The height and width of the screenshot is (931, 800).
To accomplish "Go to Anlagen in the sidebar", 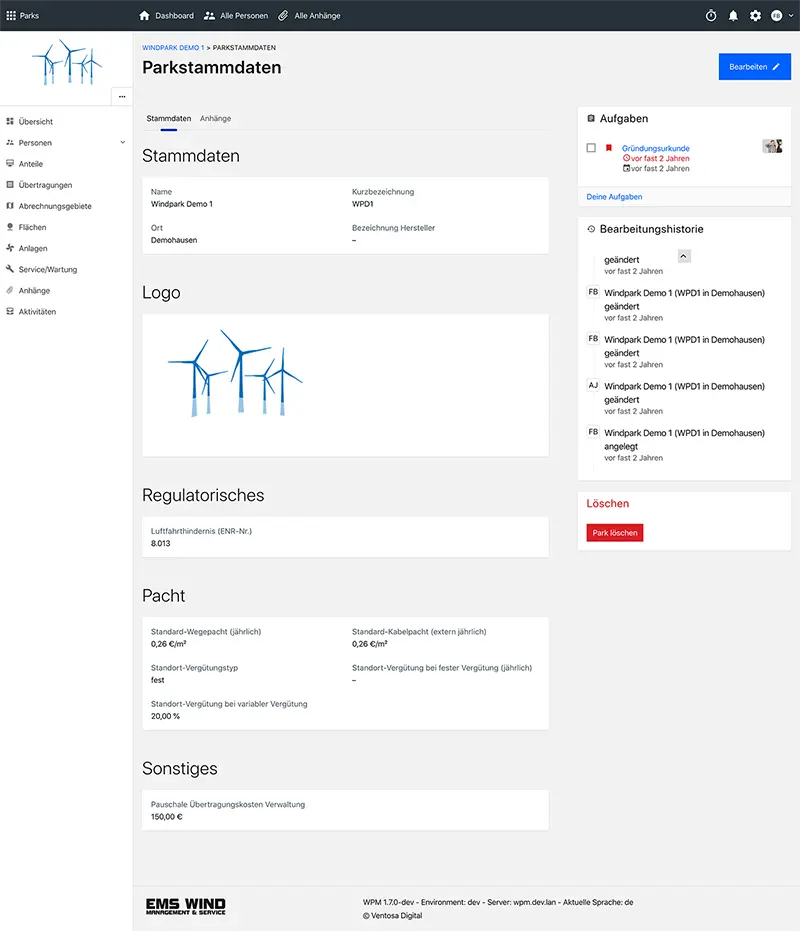I will coord(32,248).
